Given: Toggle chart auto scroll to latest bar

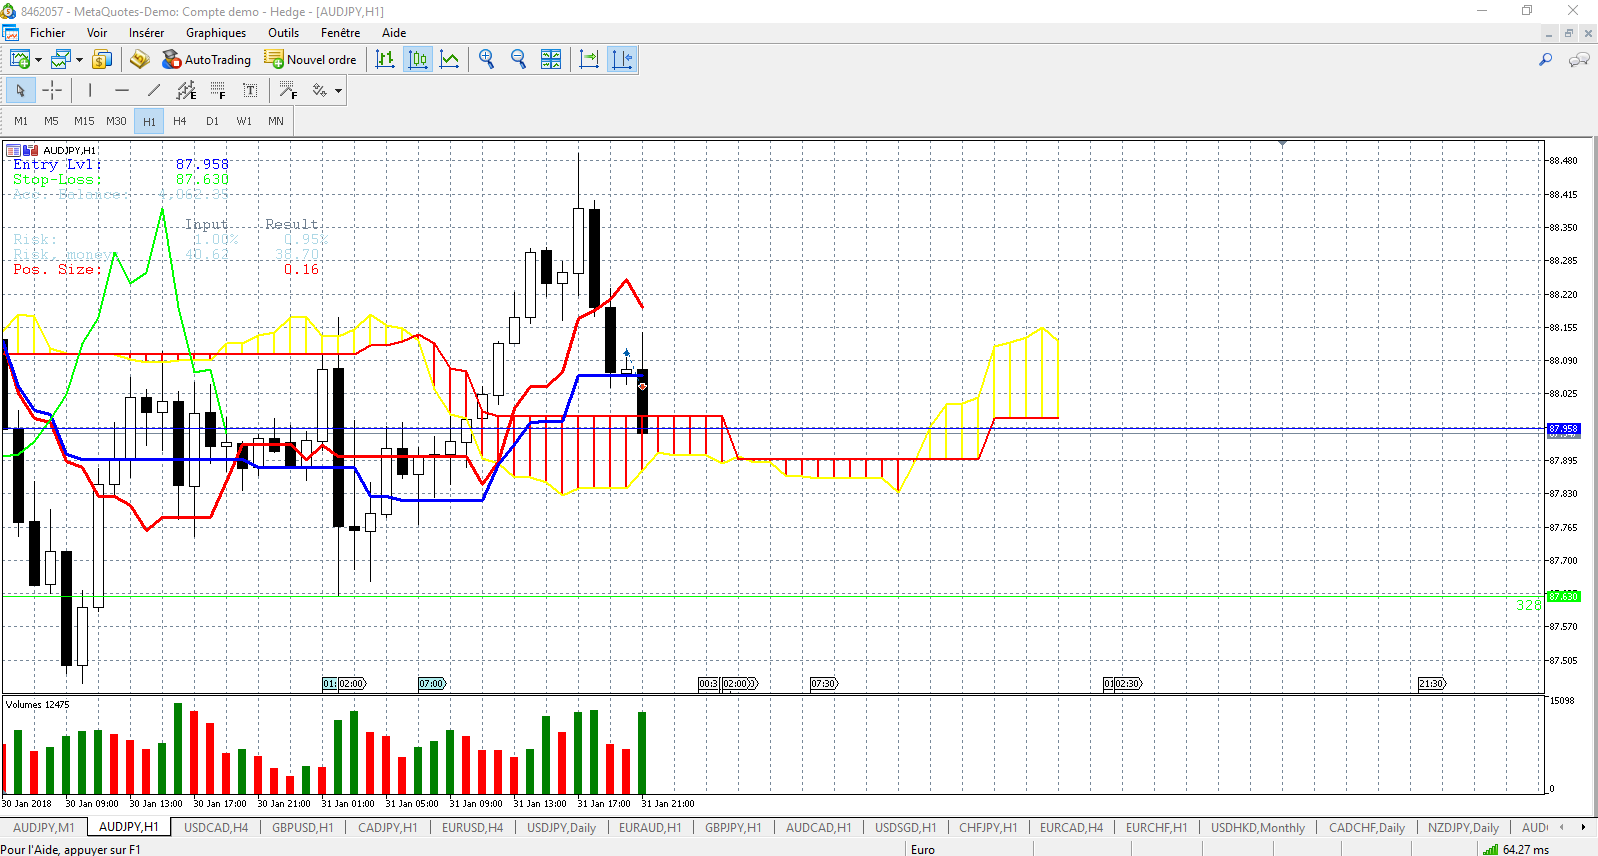Looking at the screenshot, I should (589, 60).
